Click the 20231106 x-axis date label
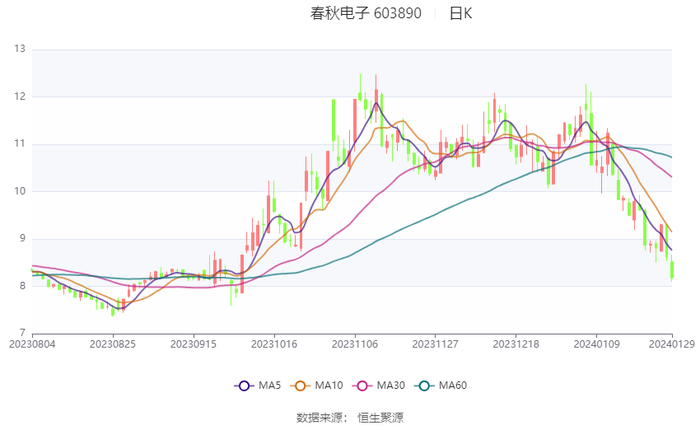 (355, 344)
